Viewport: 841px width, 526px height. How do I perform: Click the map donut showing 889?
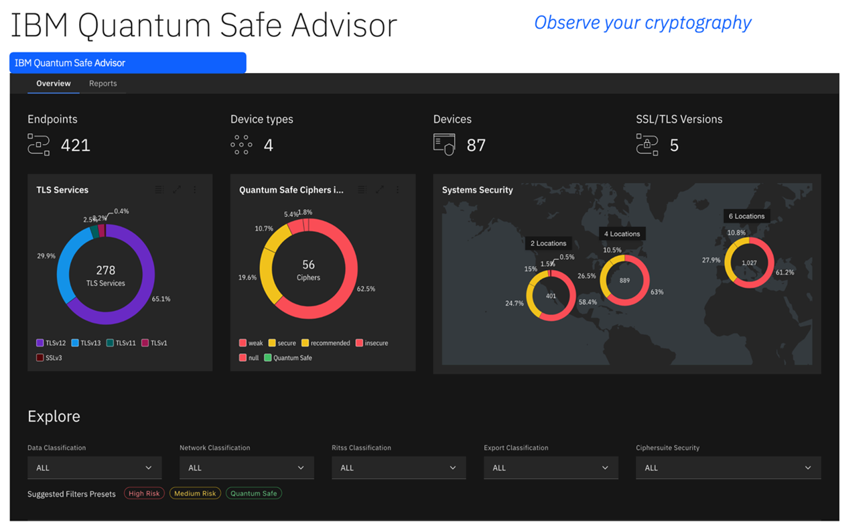[x=625, y=280]
